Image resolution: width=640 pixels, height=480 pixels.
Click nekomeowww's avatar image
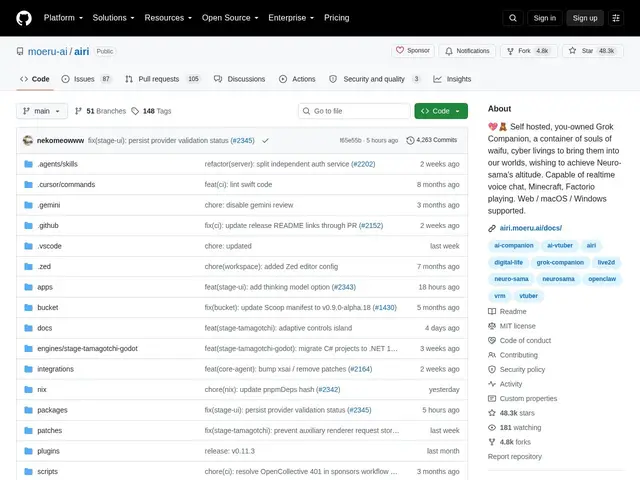pyautogui.click(x=28, y=140)
